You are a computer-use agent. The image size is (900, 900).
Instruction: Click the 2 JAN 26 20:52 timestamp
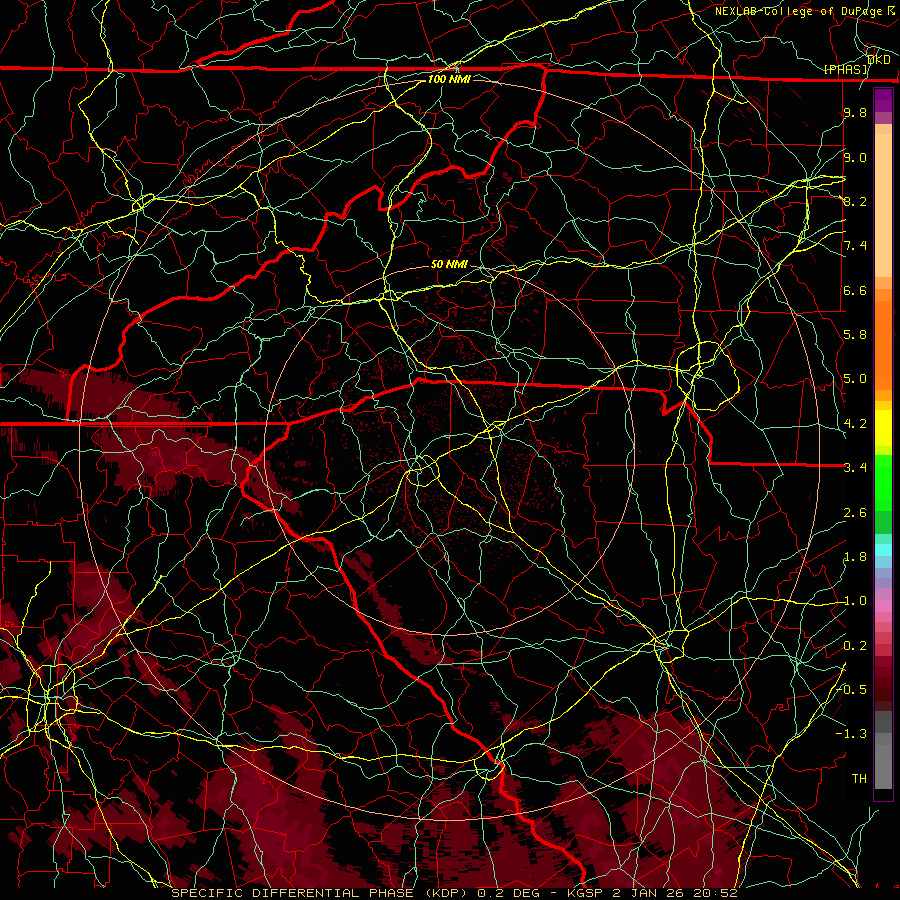coord(675,893)
